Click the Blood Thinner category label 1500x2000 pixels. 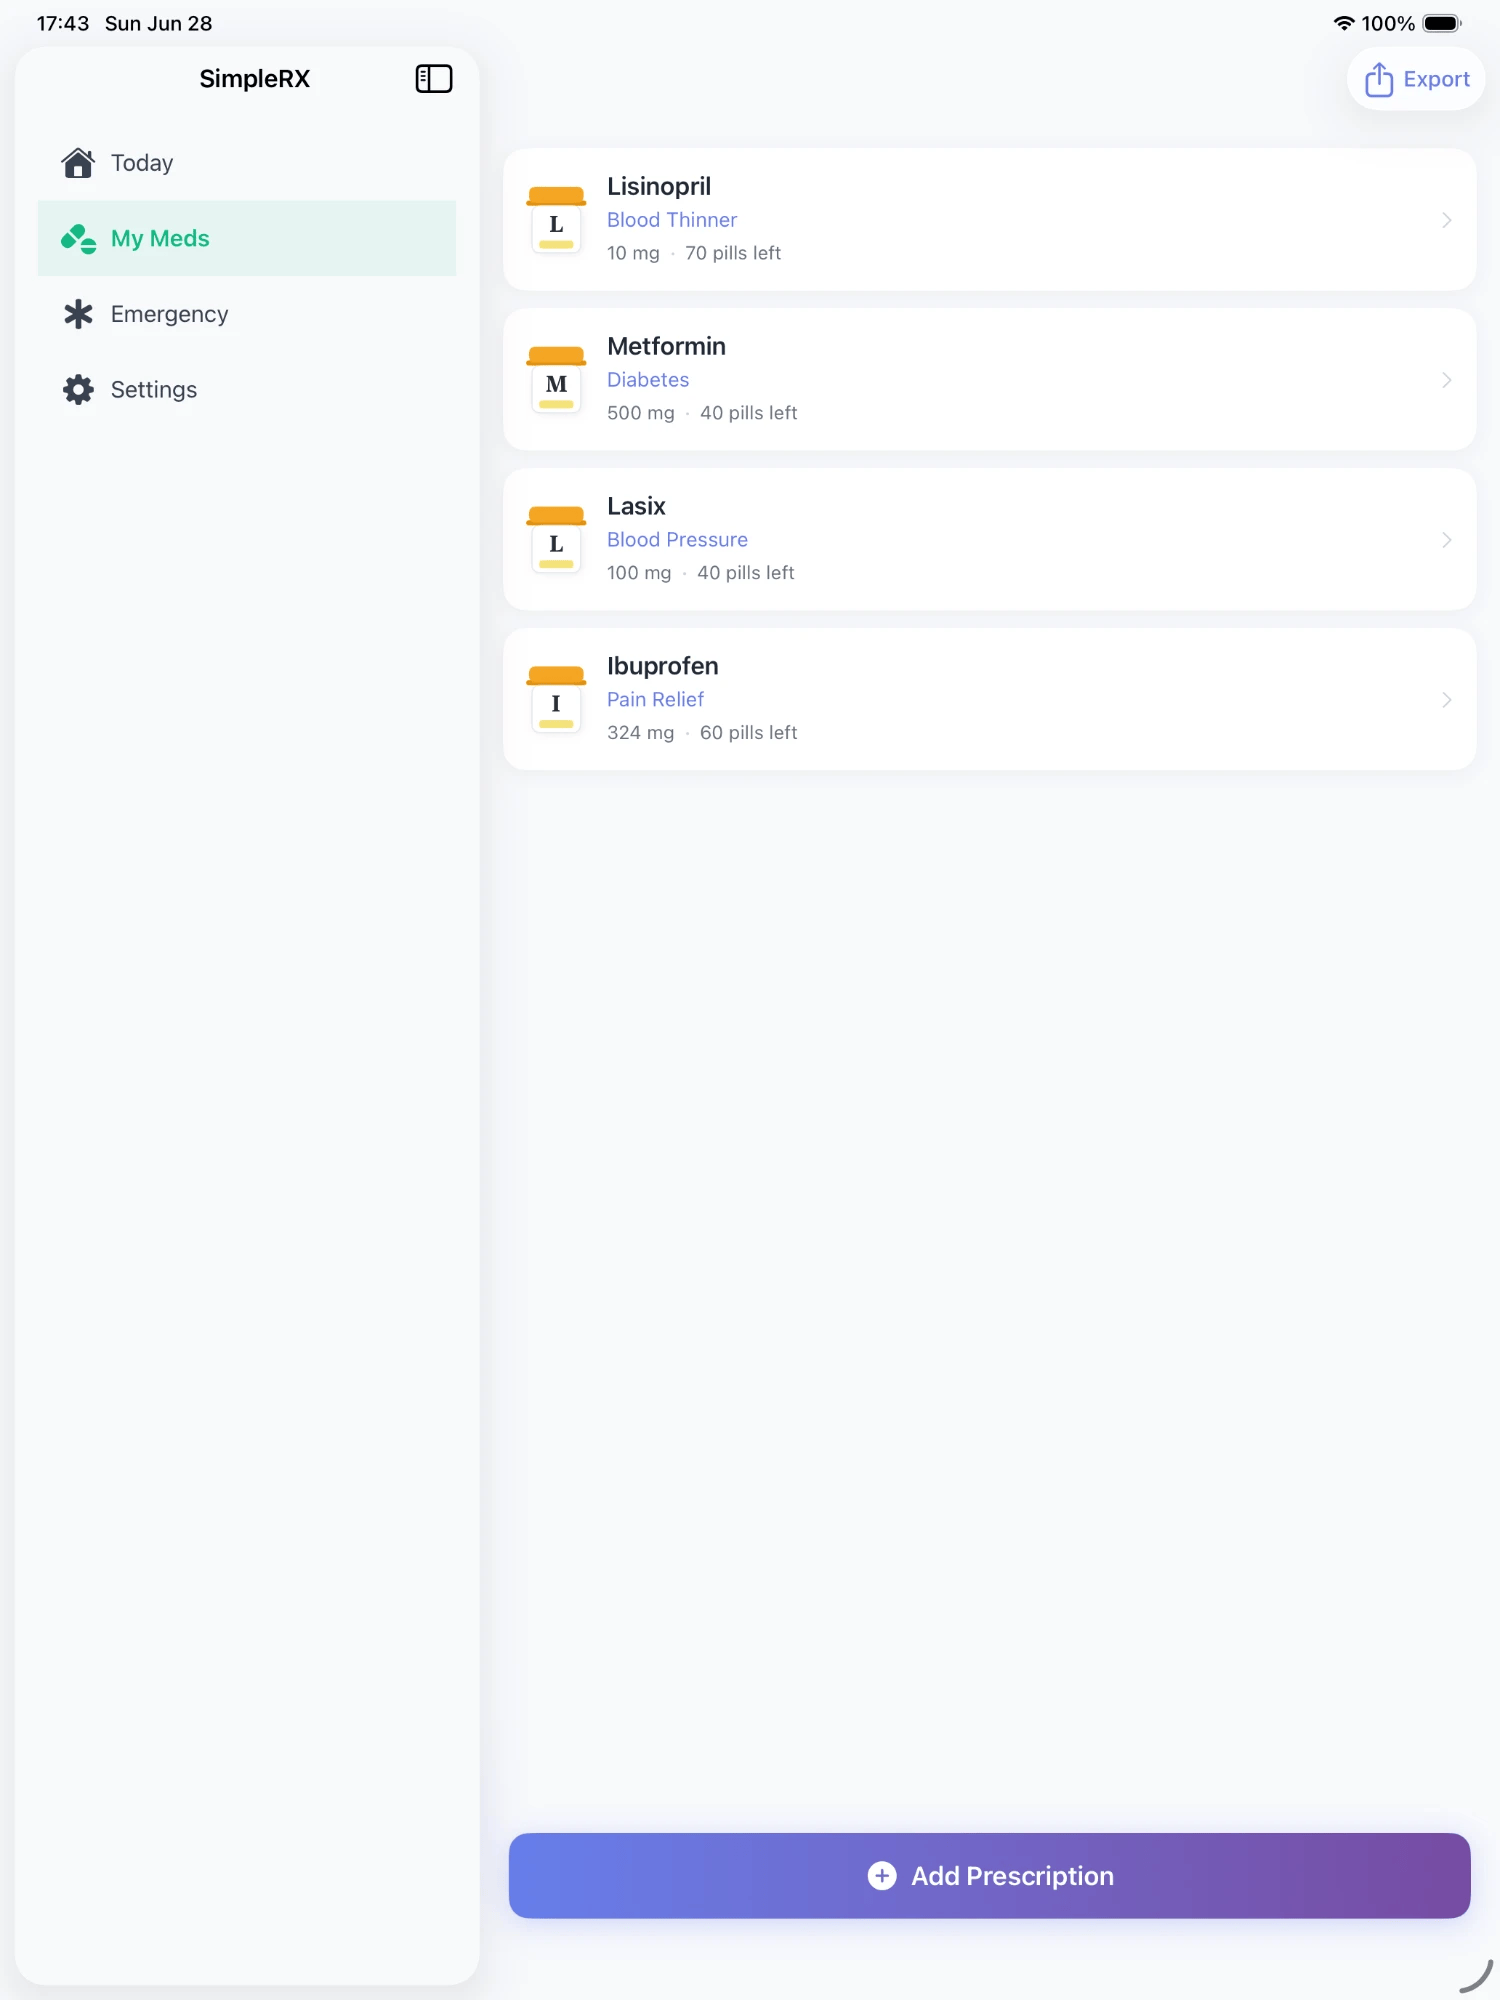[x=672, y=220]
